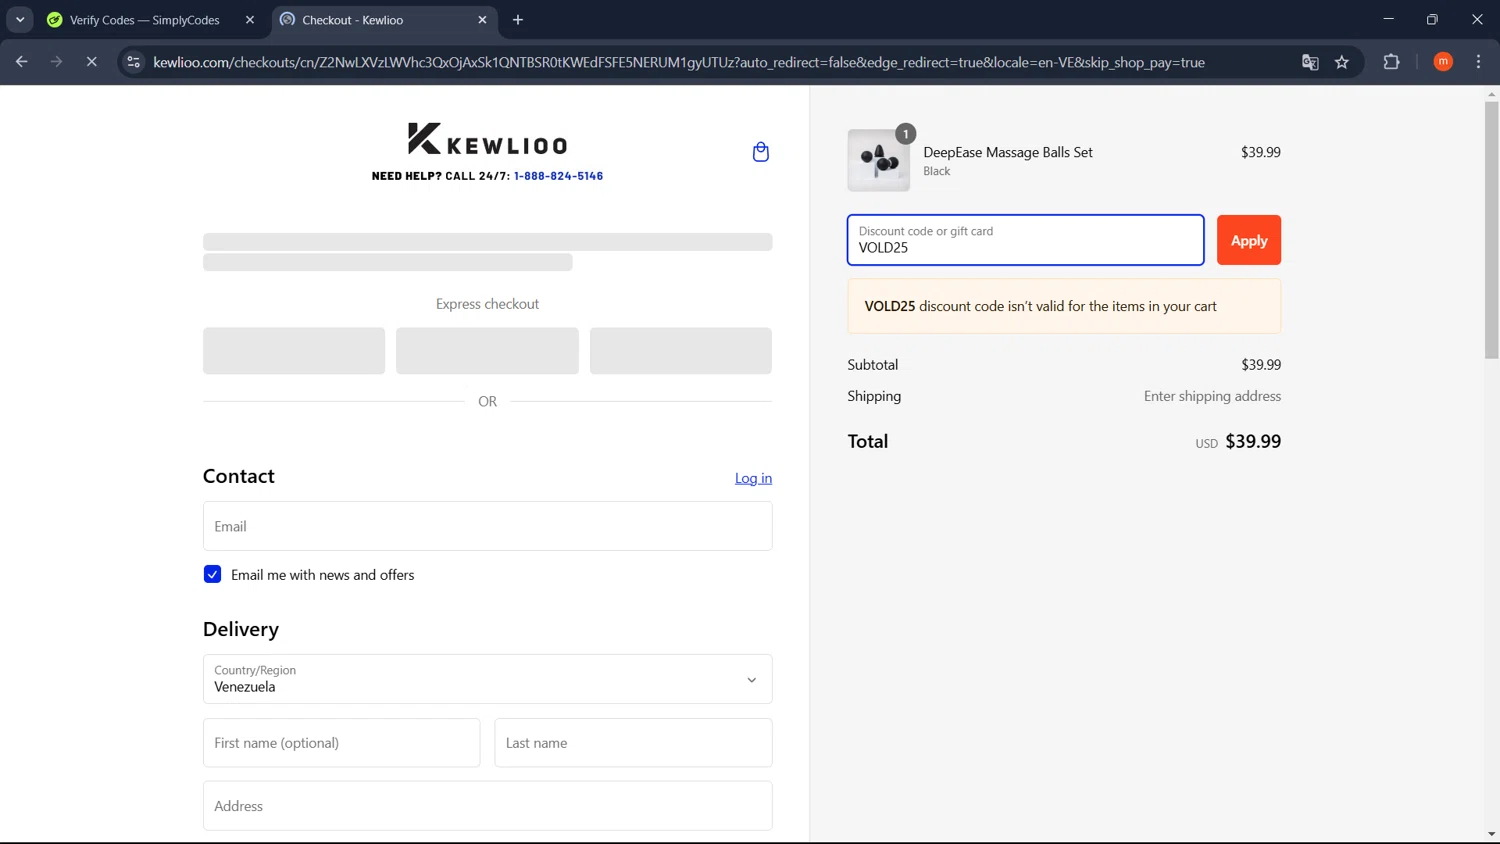Close the Verify Codes — SimplyCodes tab
Viewport: 1500px width, 844px height.
pyautogui.click(x=250, y=20)
